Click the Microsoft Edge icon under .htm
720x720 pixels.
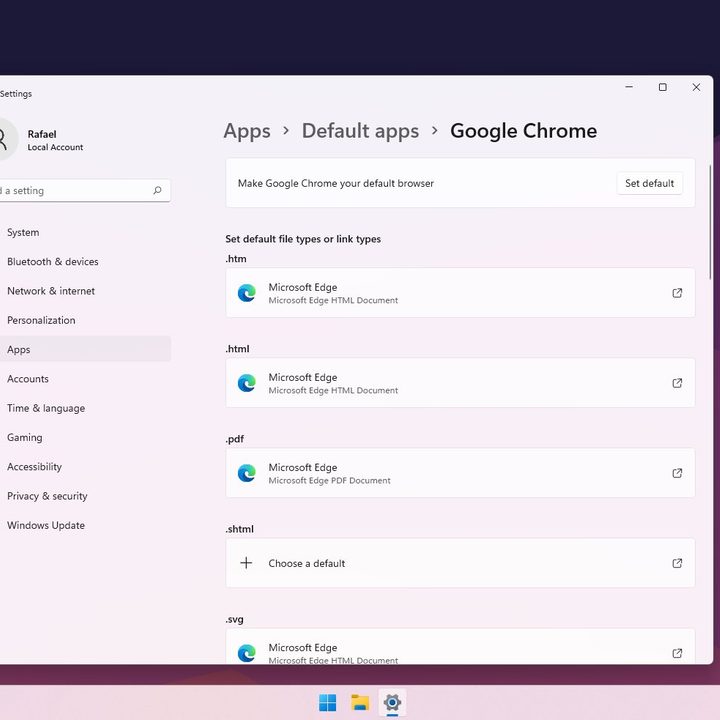coord(247,293)
